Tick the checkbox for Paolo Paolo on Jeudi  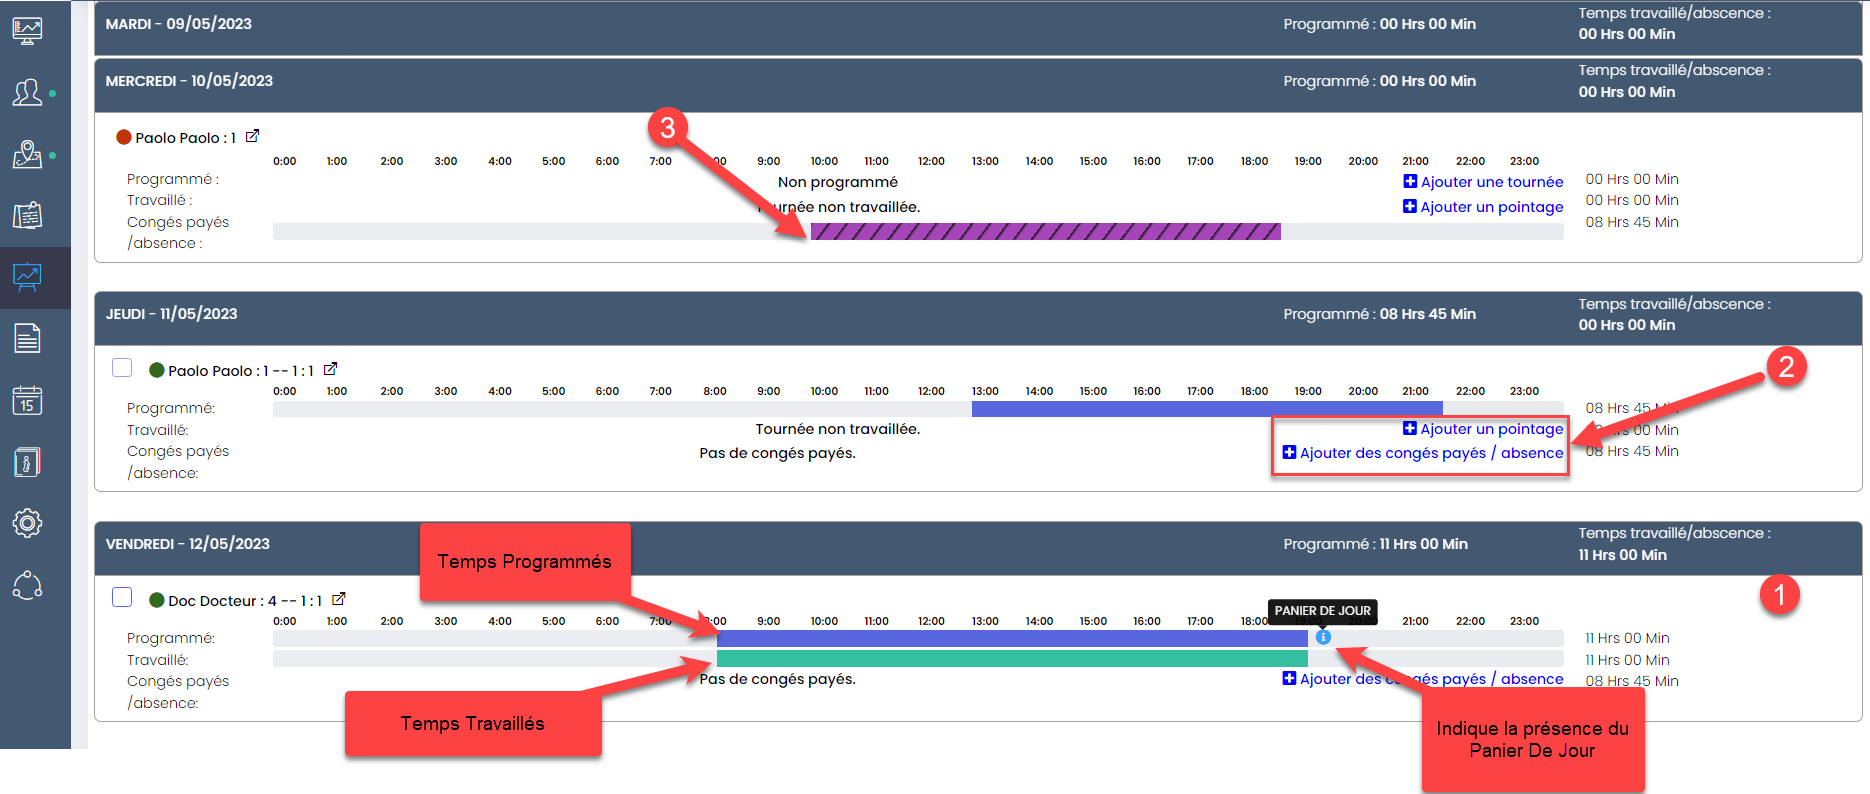pos(122,368)
